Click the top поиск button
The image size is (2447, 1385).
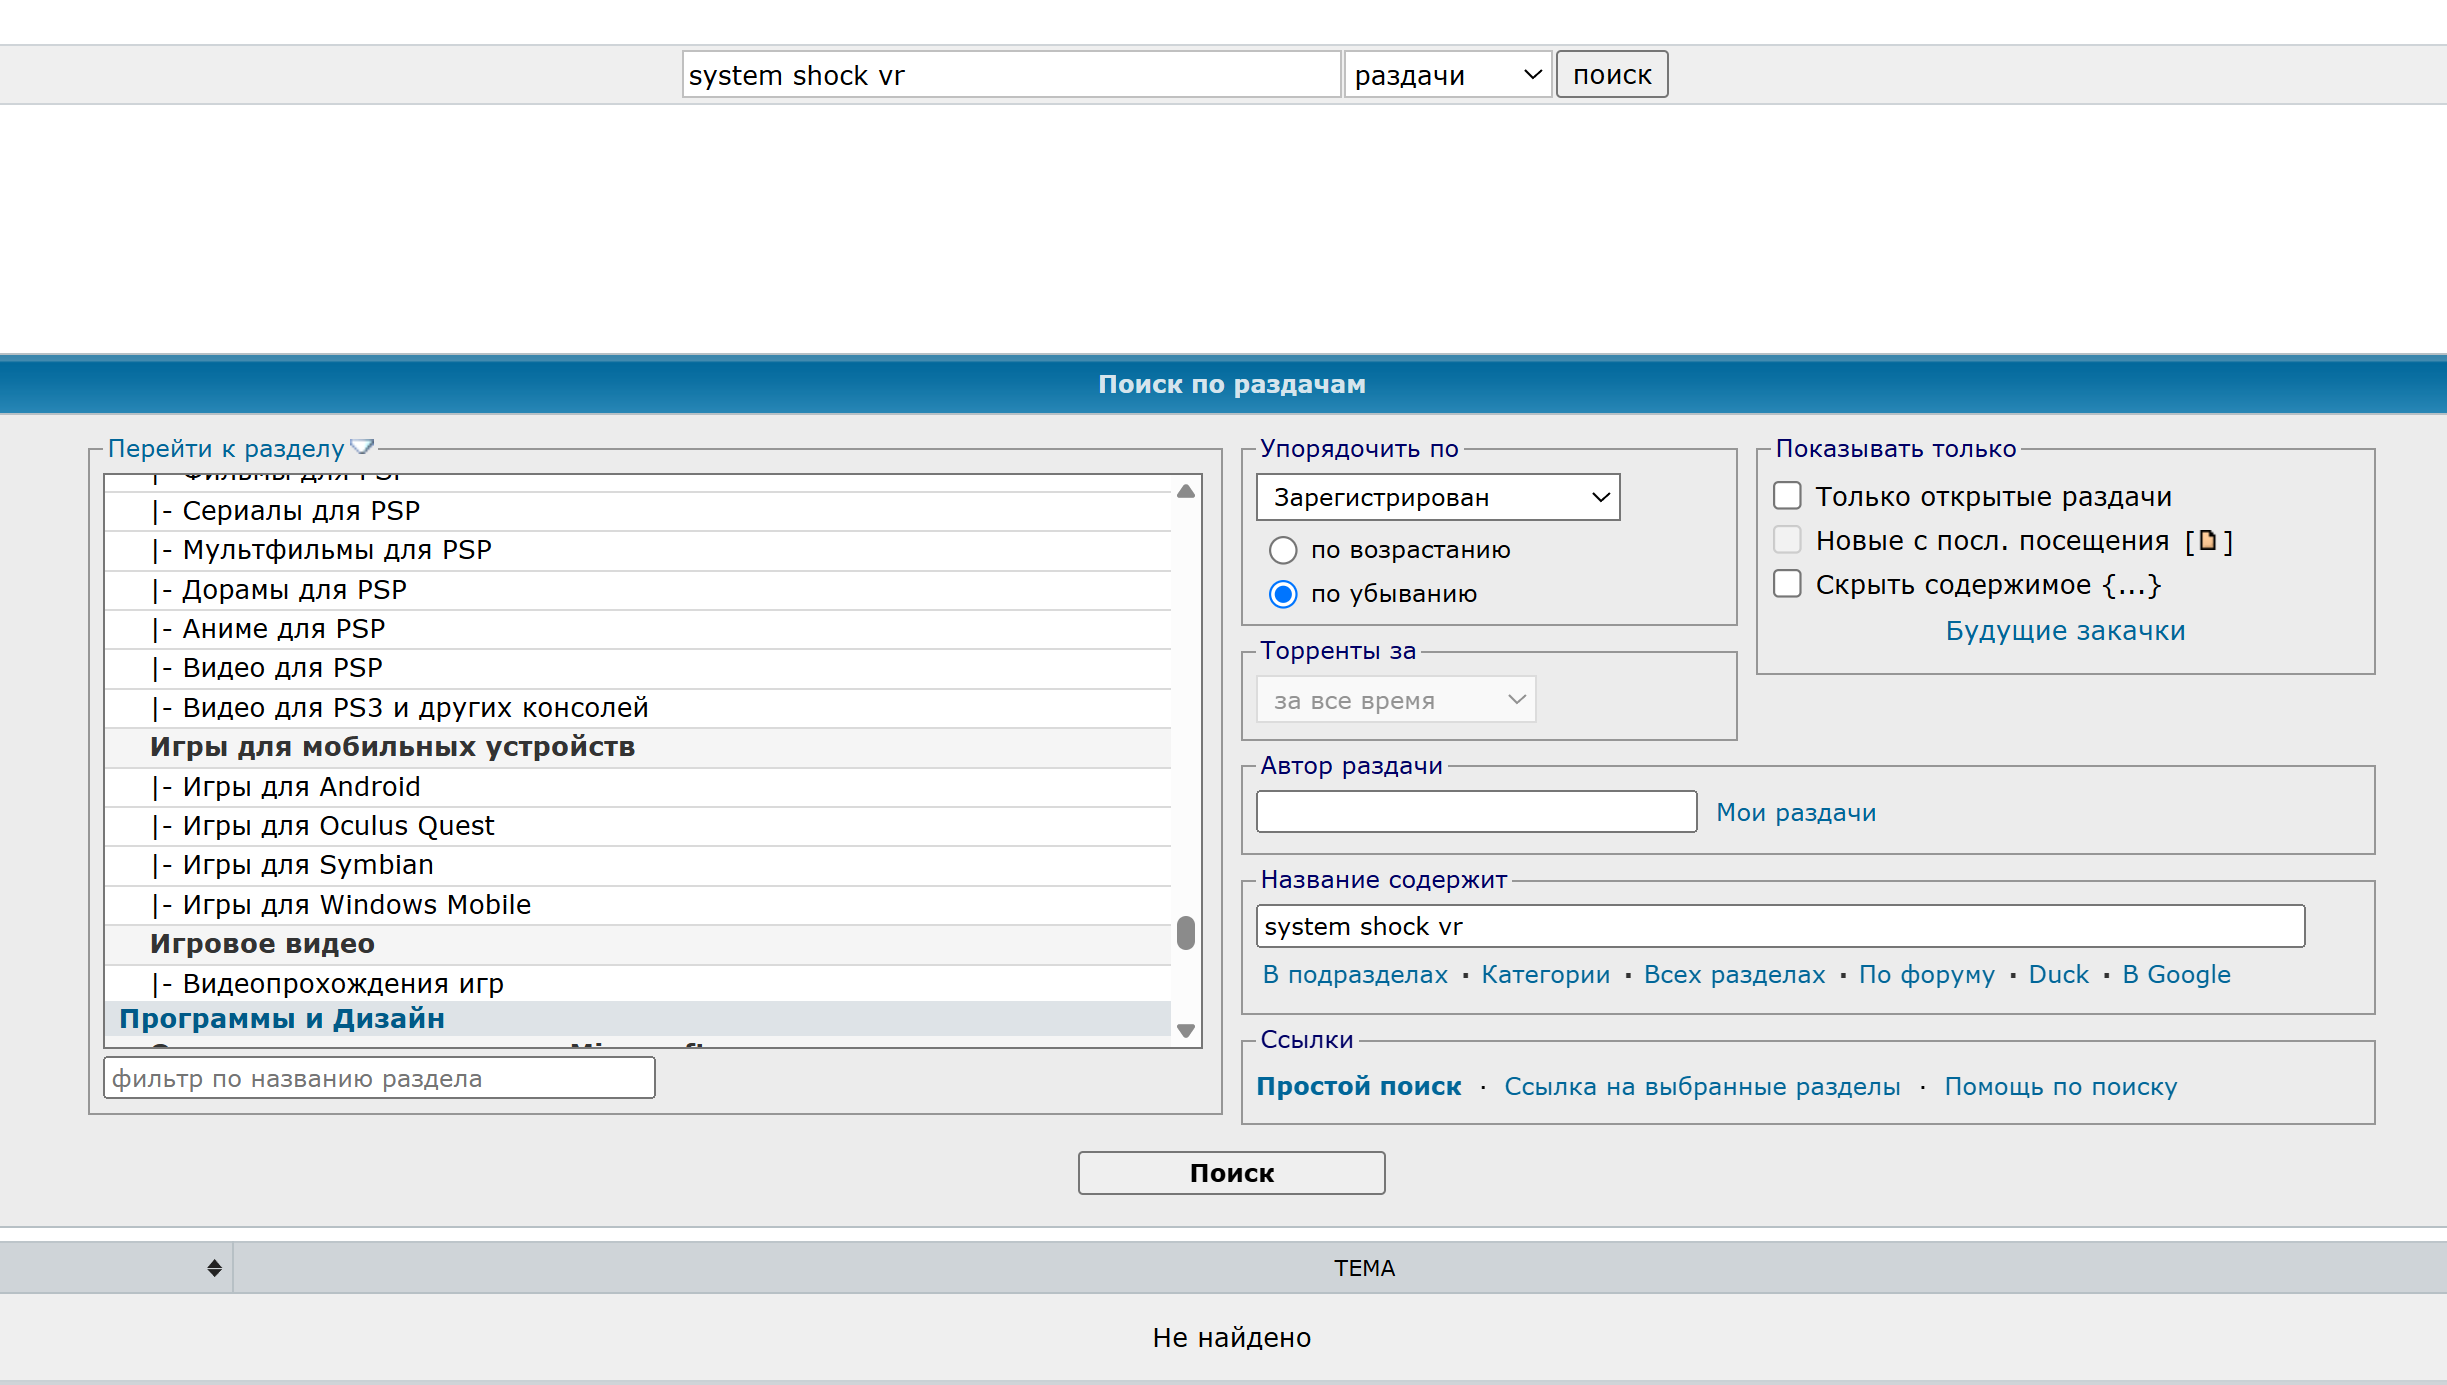(x=1612, y=75)
